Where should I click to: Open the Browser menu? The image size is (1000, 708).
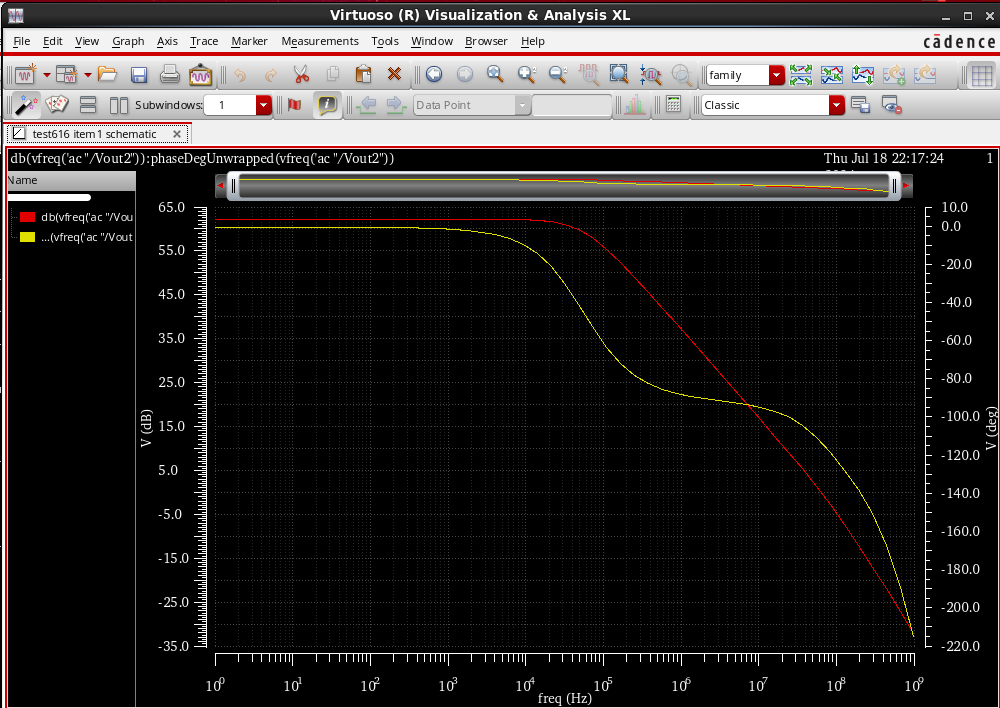pos(486,41)
